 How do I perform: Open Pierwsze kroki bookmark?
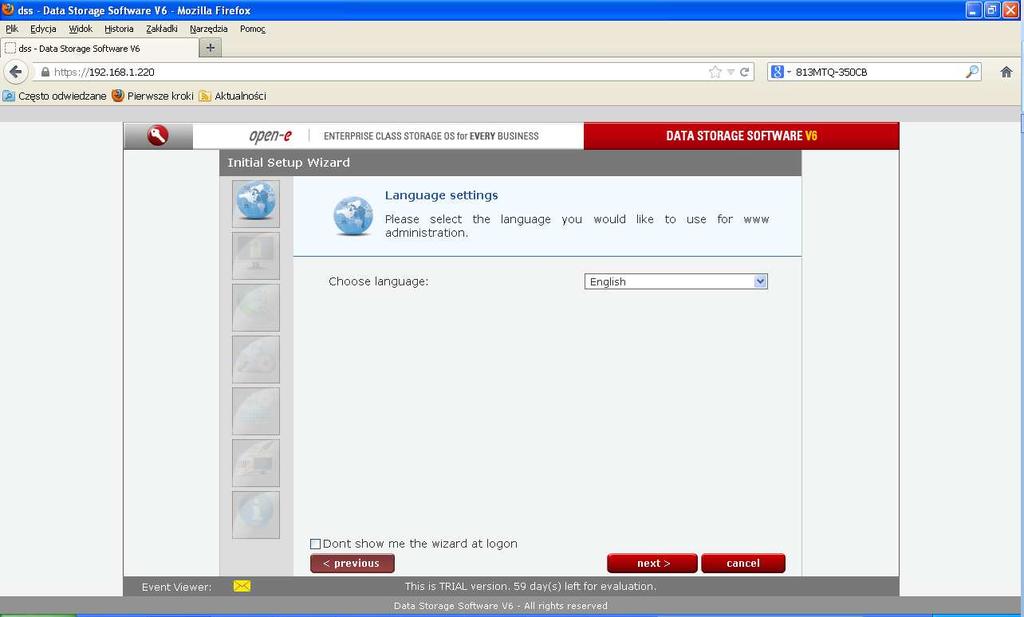point(153,96)
